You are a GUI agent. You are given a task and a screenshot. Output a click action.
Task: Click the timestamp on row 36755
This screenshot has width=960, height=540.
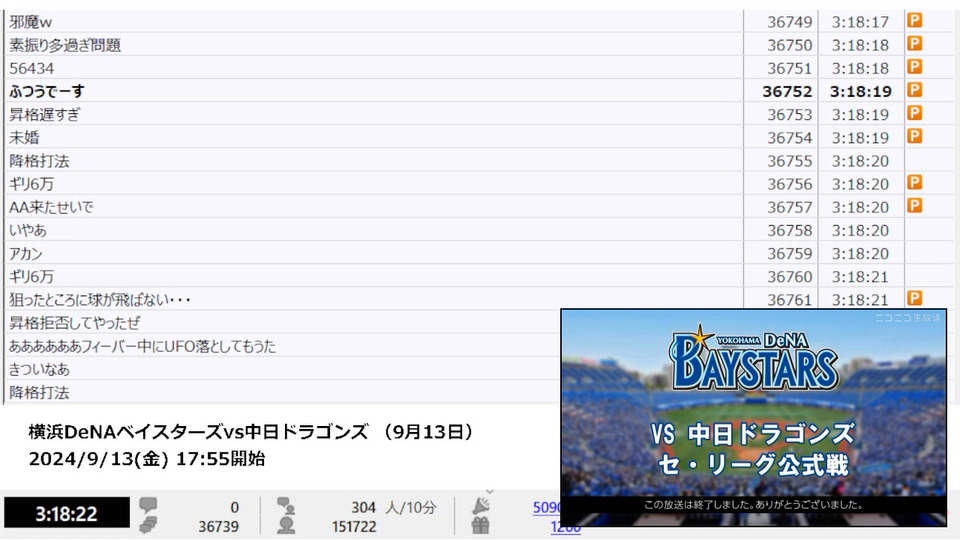(860, 161)
